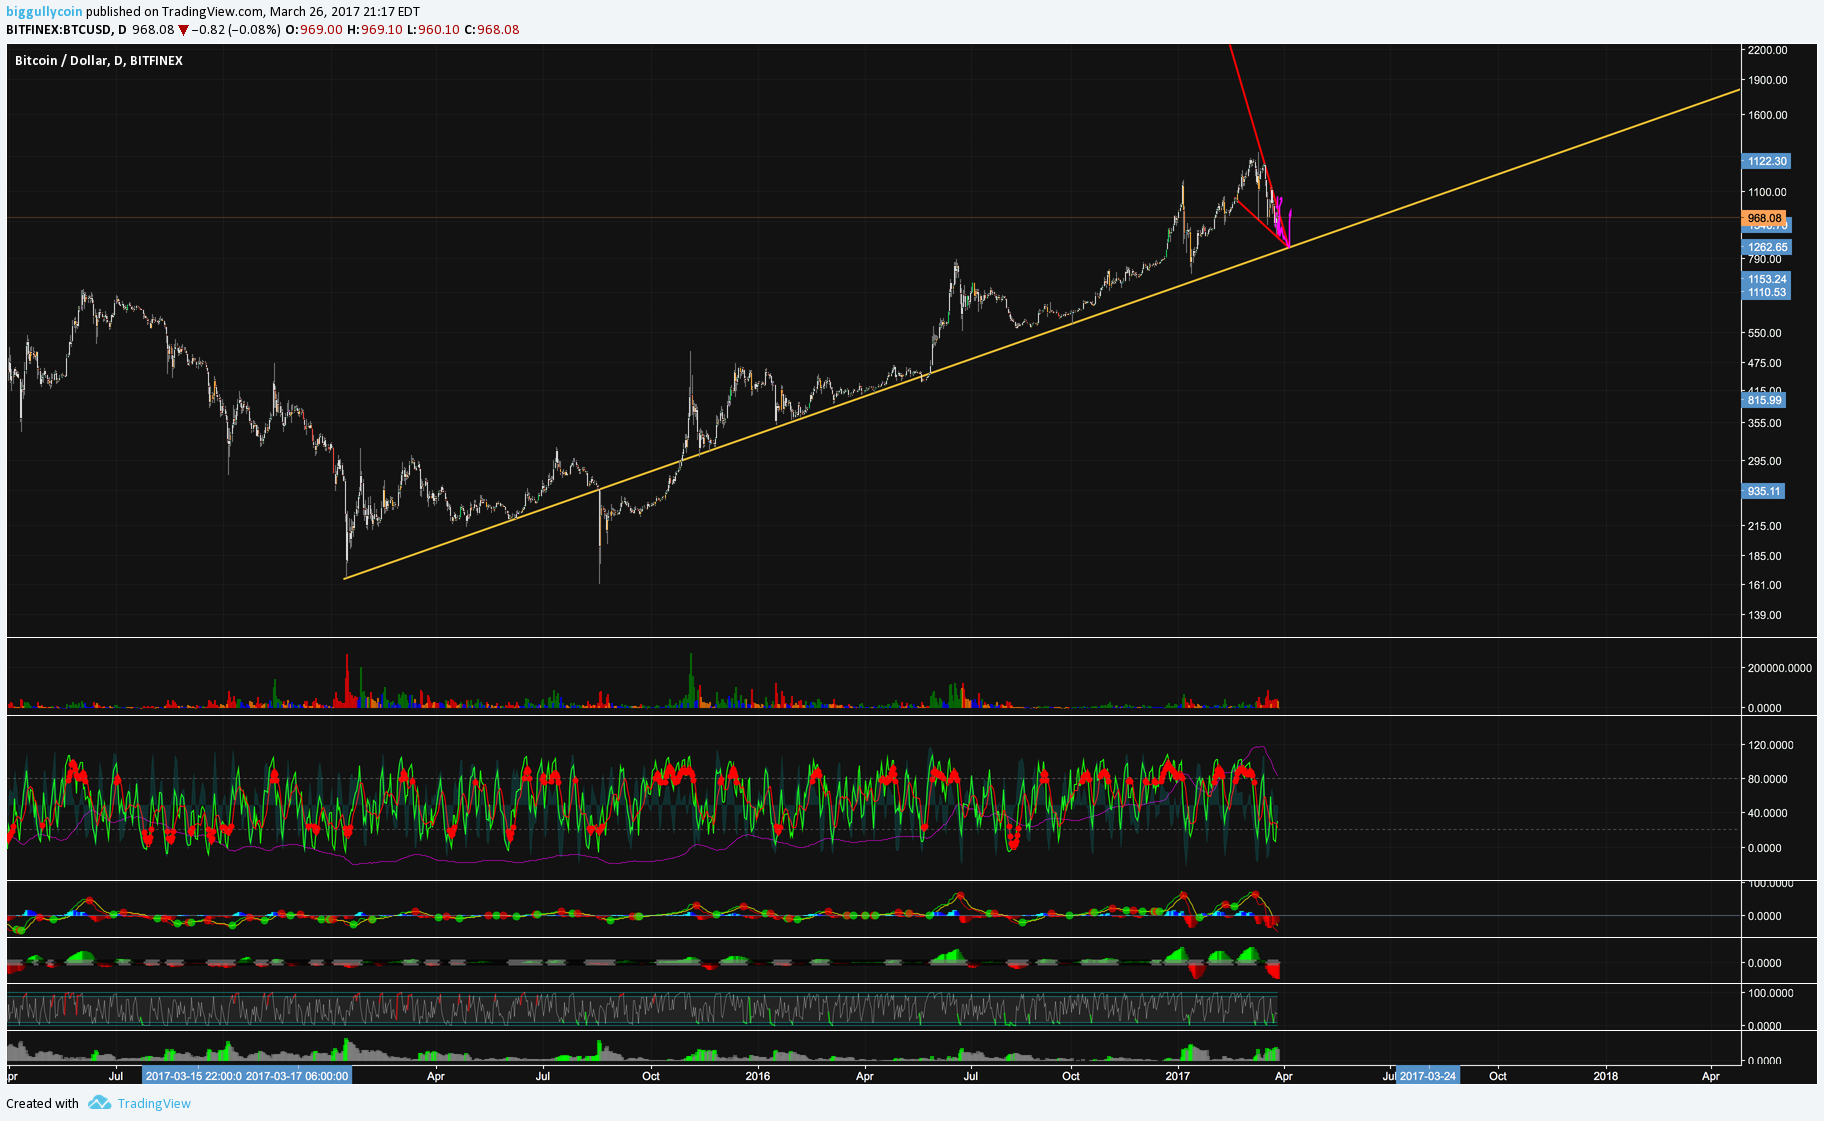
Task: Click the 161.00 price axis value
Action: [x=1764, y=585]
